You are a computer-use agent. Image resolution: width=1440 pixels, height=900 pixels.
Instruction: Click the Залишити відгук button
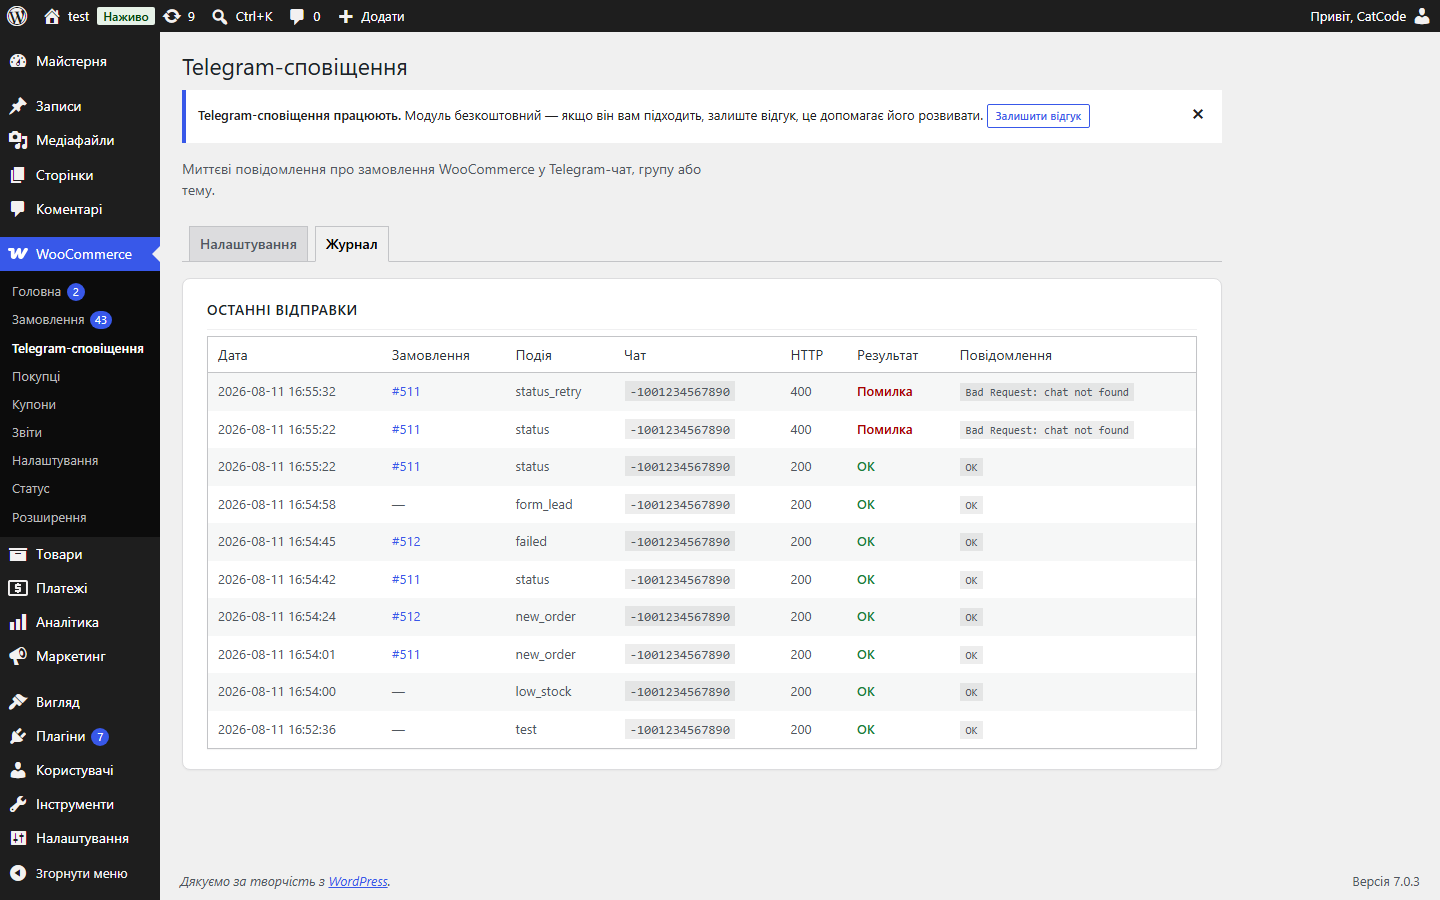point(1038,116)
